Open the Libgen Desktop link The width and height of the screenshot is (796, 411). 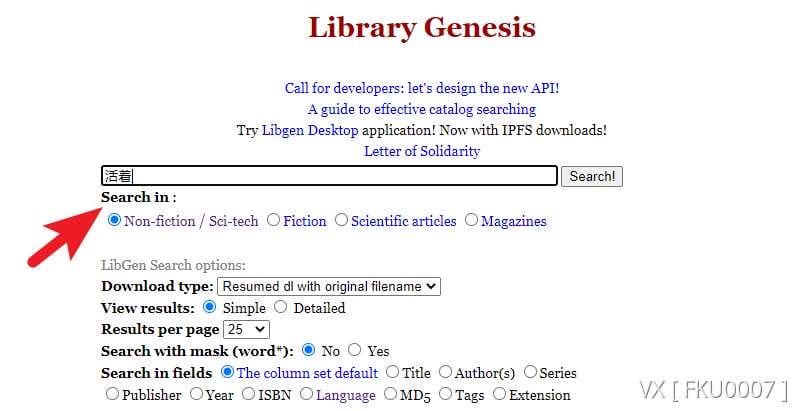click(x=310, y=130)
